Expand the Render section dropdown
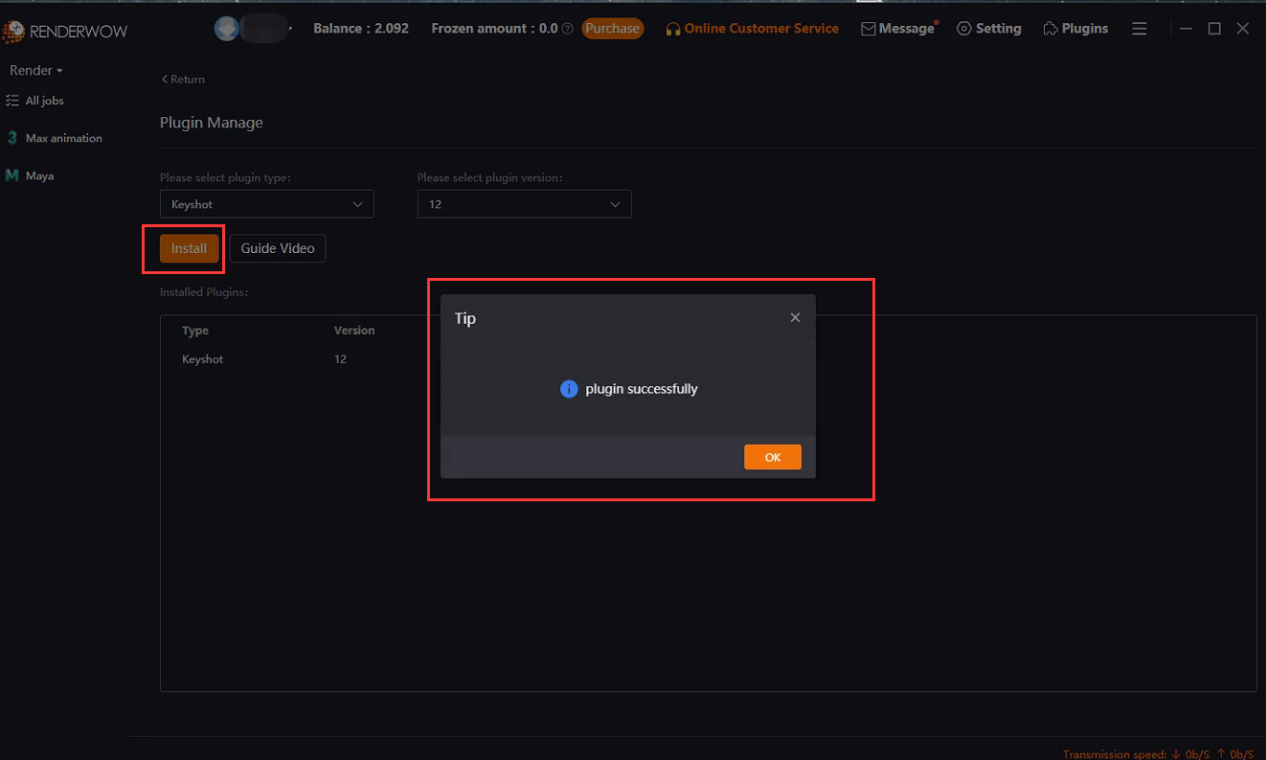The image size is (1266, 760). [x=36, y=70]
